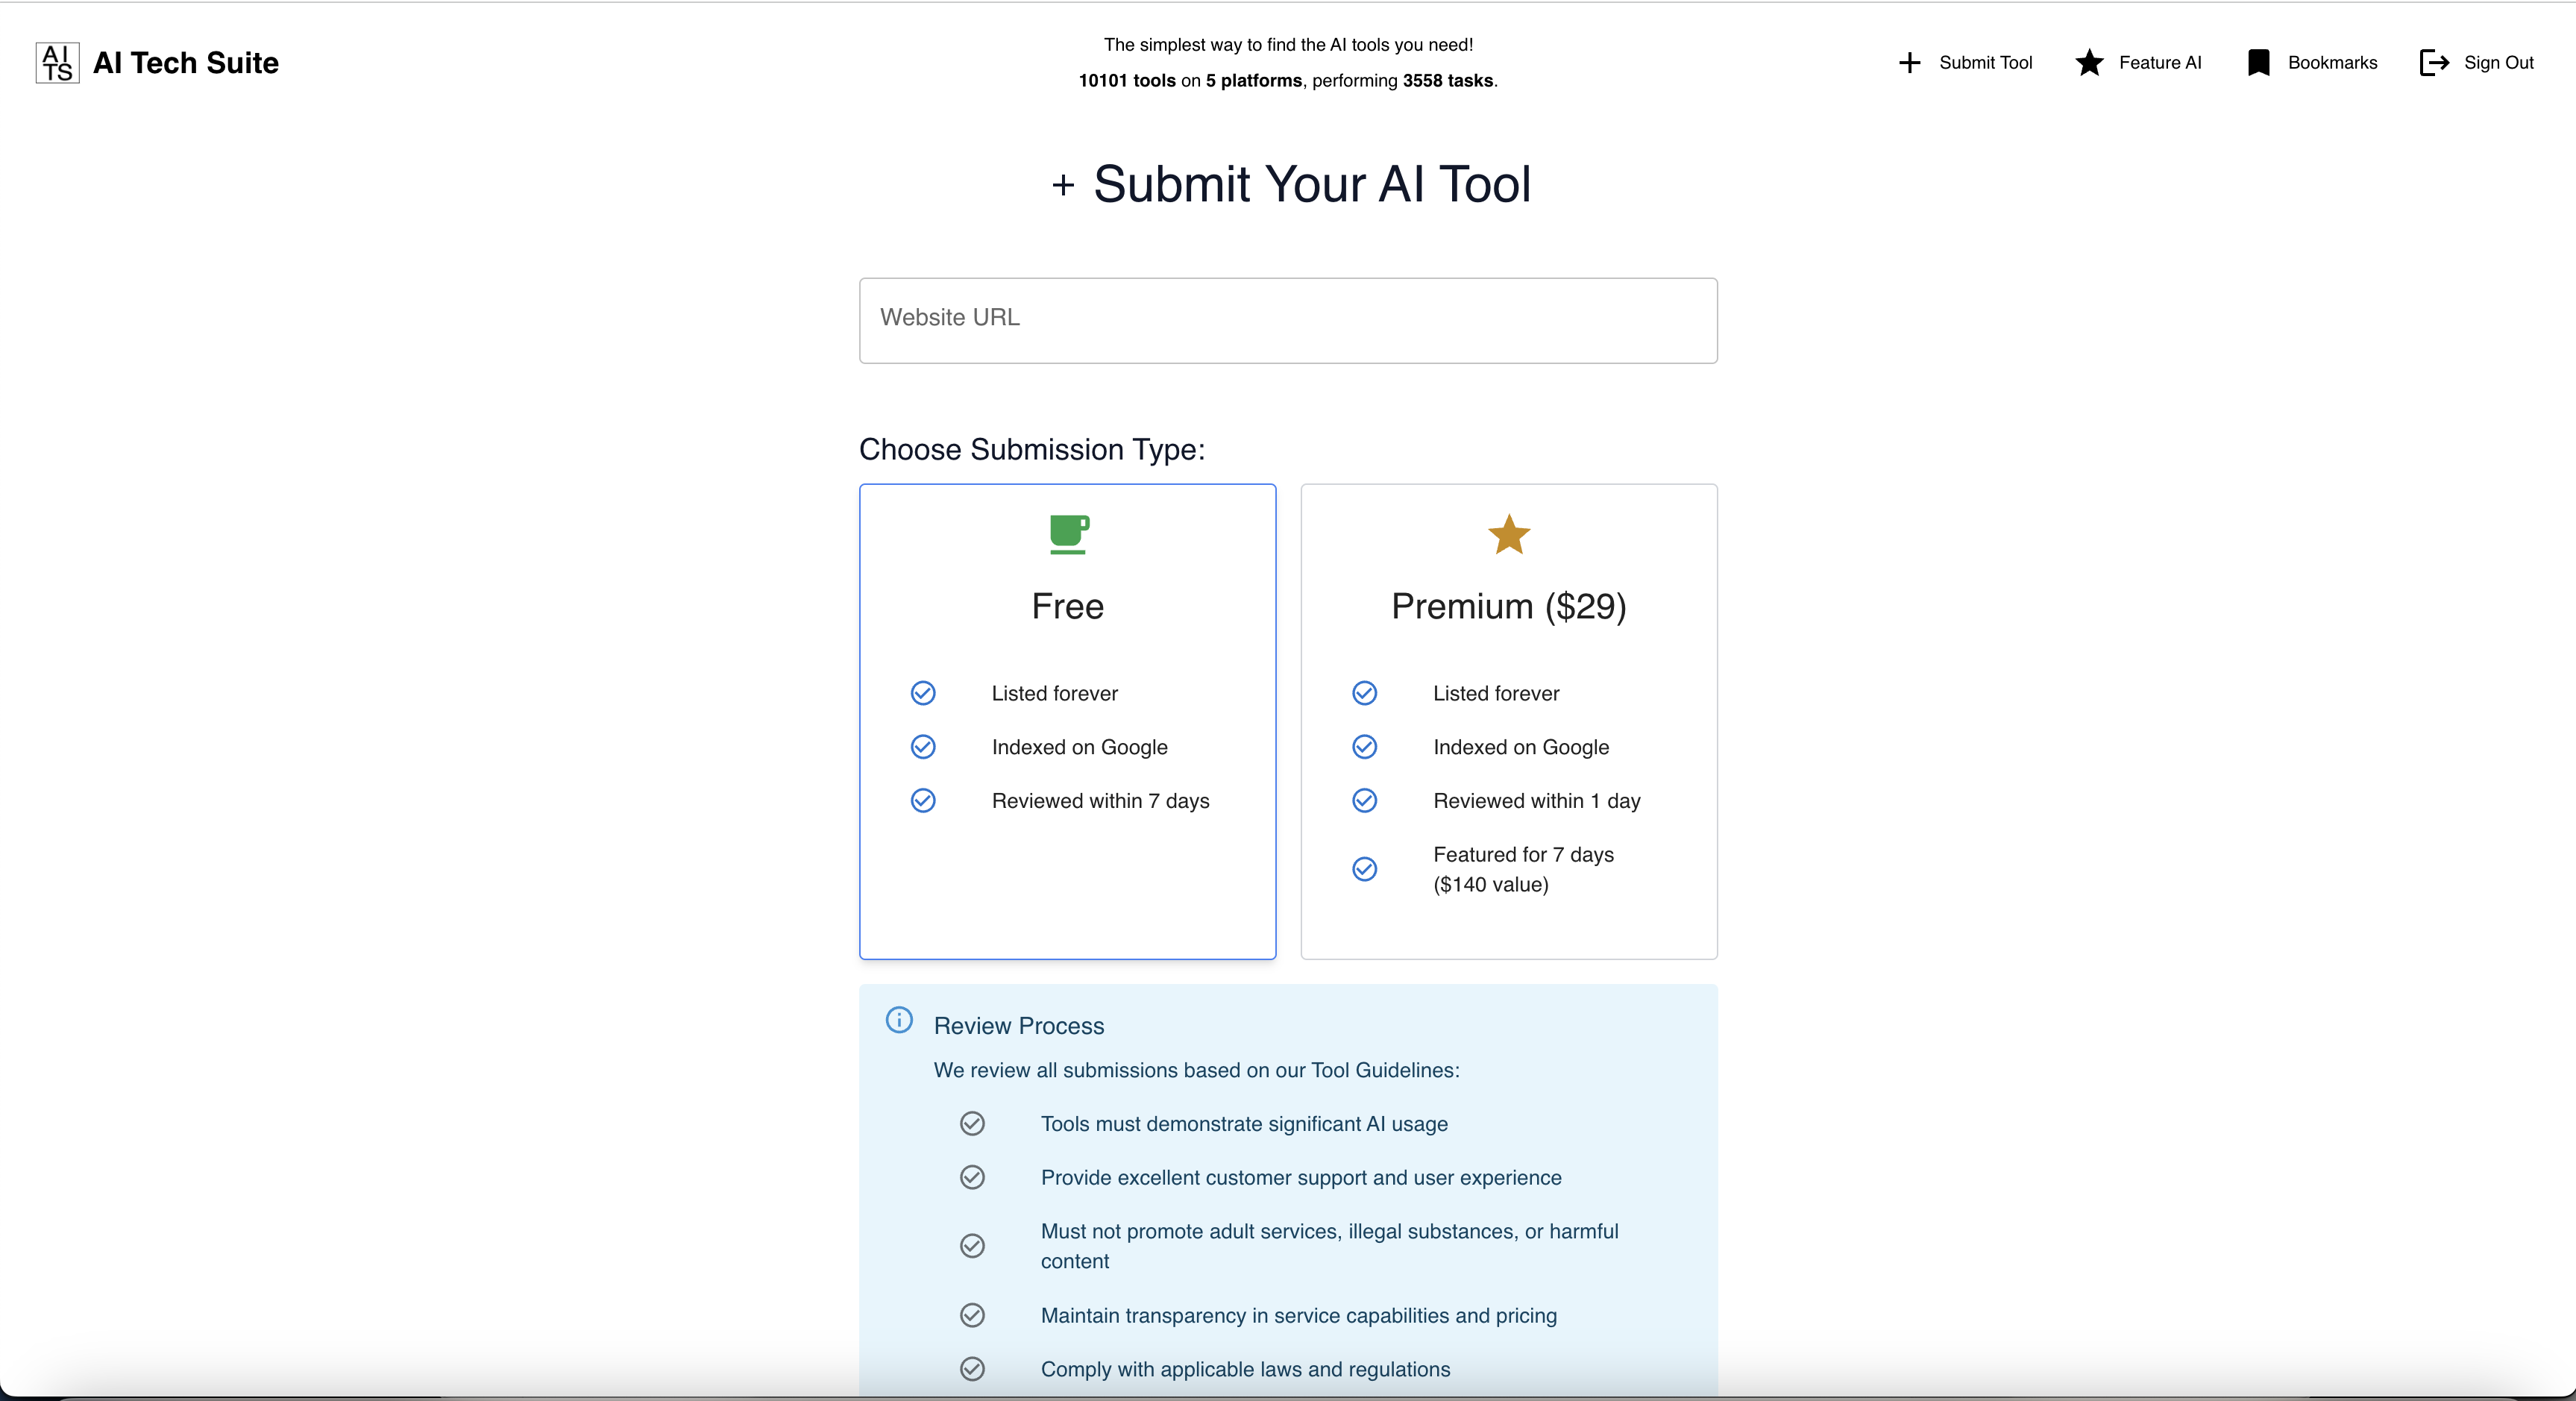Screen dimensions: 2576x1401
Task: Open the Submit Tool nav item
Action: click(x=1985, y=63)
